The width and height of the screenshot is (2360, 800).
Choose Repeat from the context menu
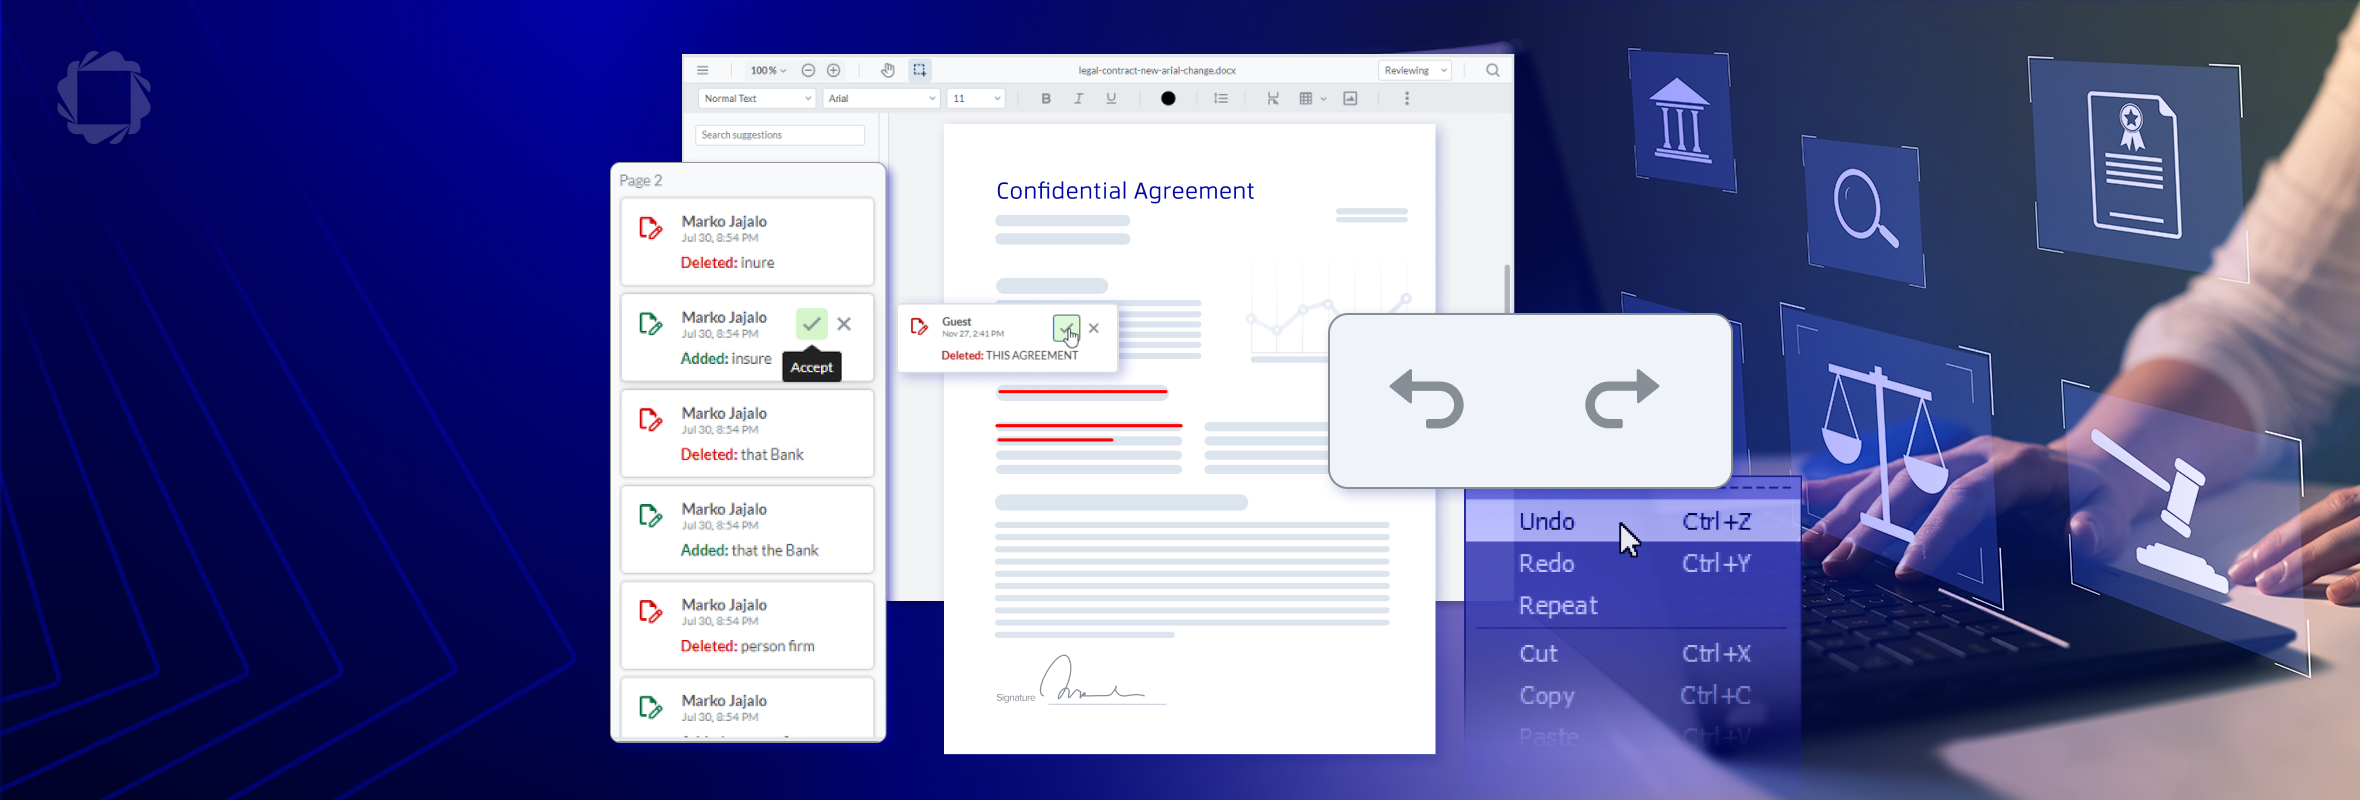pyautogui.click(x=1633, y=606)
